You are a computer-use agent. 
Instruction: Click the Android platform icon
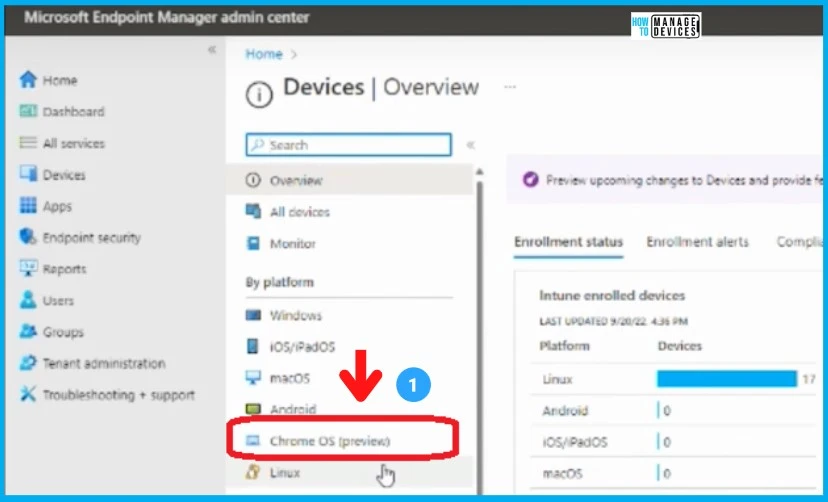coord(253,409)
